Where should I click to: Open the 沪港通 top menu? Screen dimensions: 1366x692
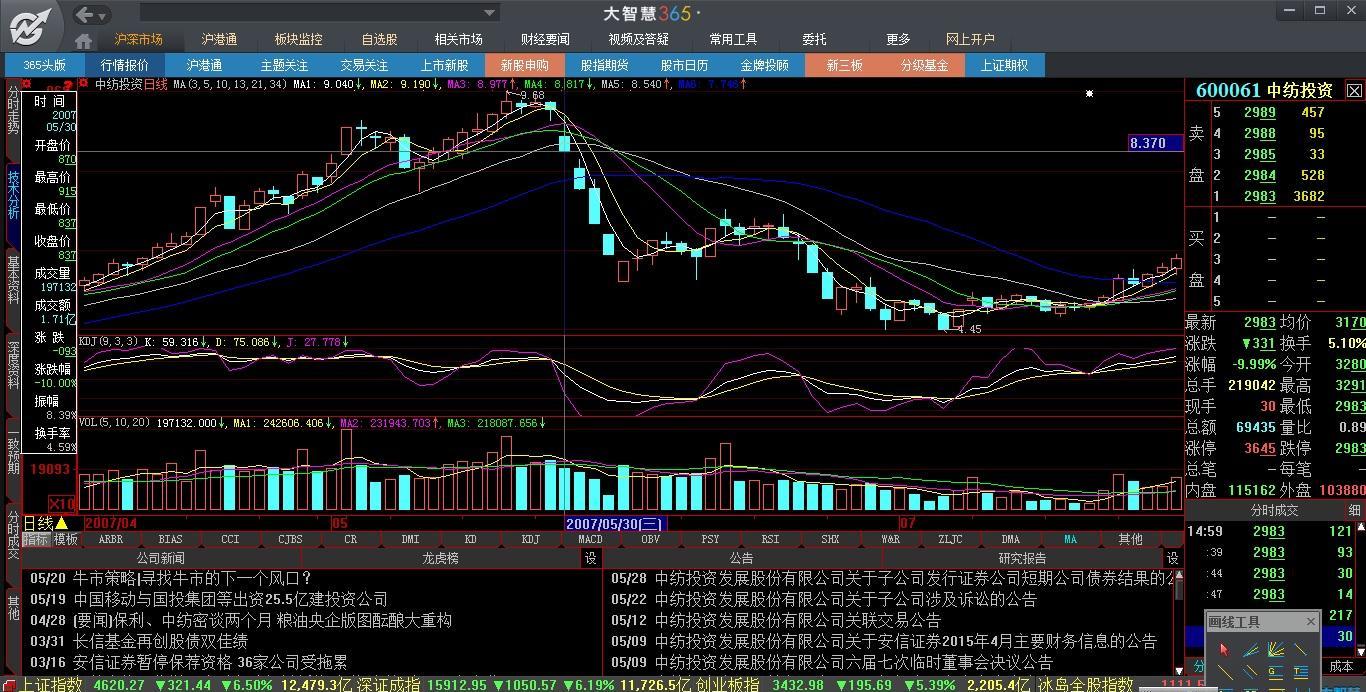(x=219, y=40)
